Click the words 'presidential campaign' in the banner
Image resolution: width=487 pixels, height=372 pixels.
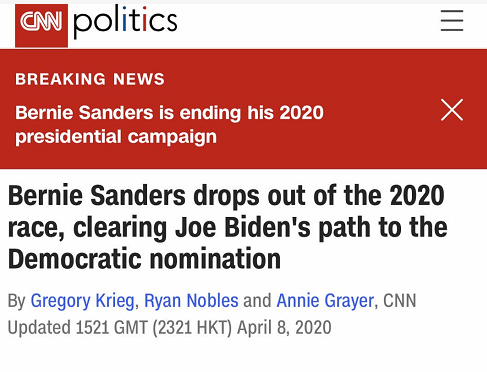click(116, 137)
